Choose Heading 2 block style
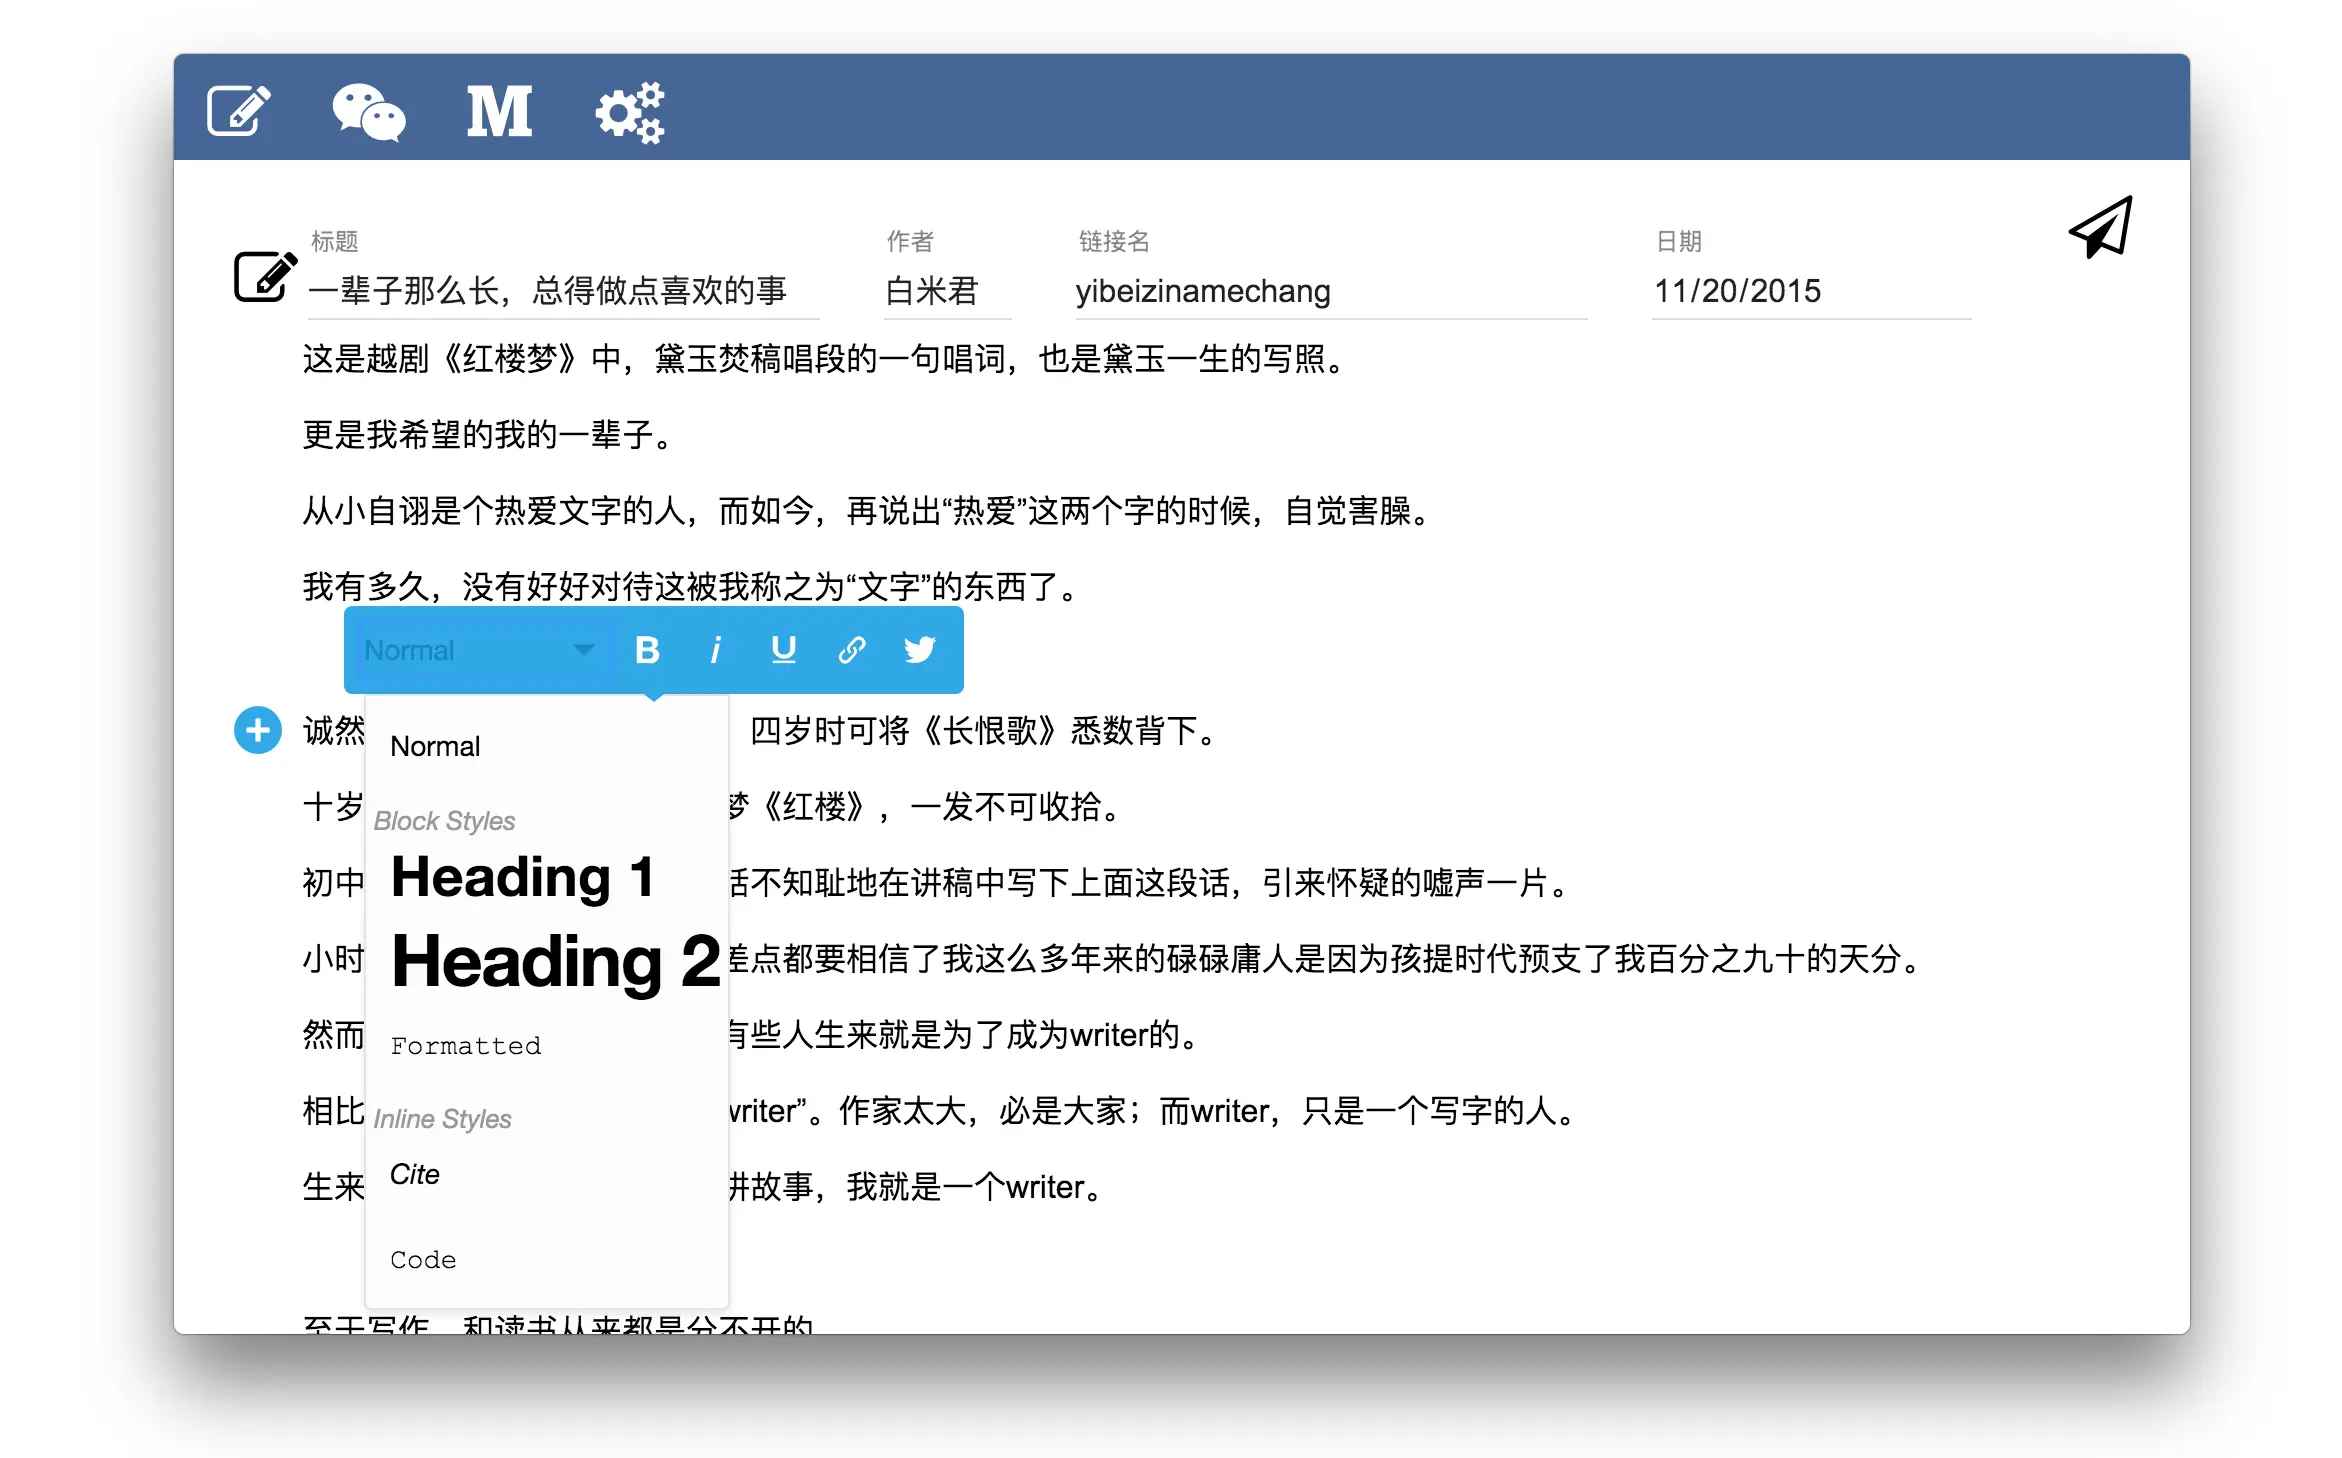Viewport: 2342px width, 1458px height. click(555, 961)
